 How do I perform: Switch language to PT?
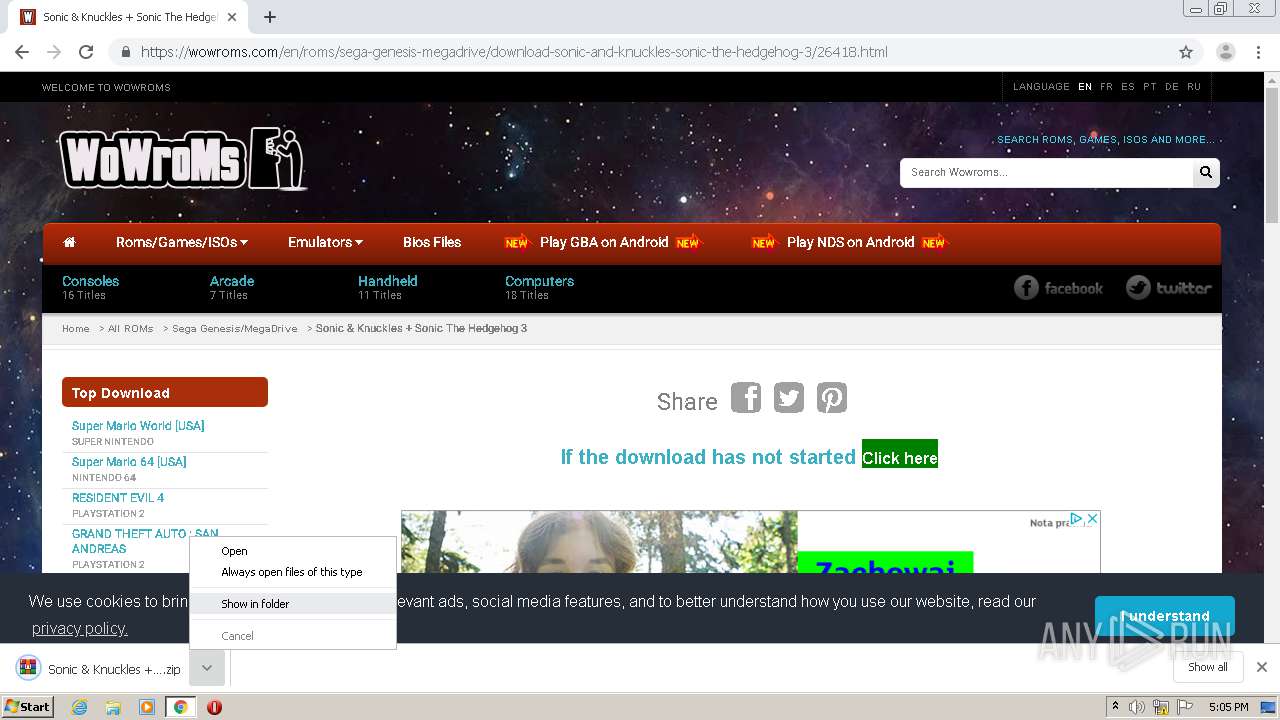point(1150,87)
